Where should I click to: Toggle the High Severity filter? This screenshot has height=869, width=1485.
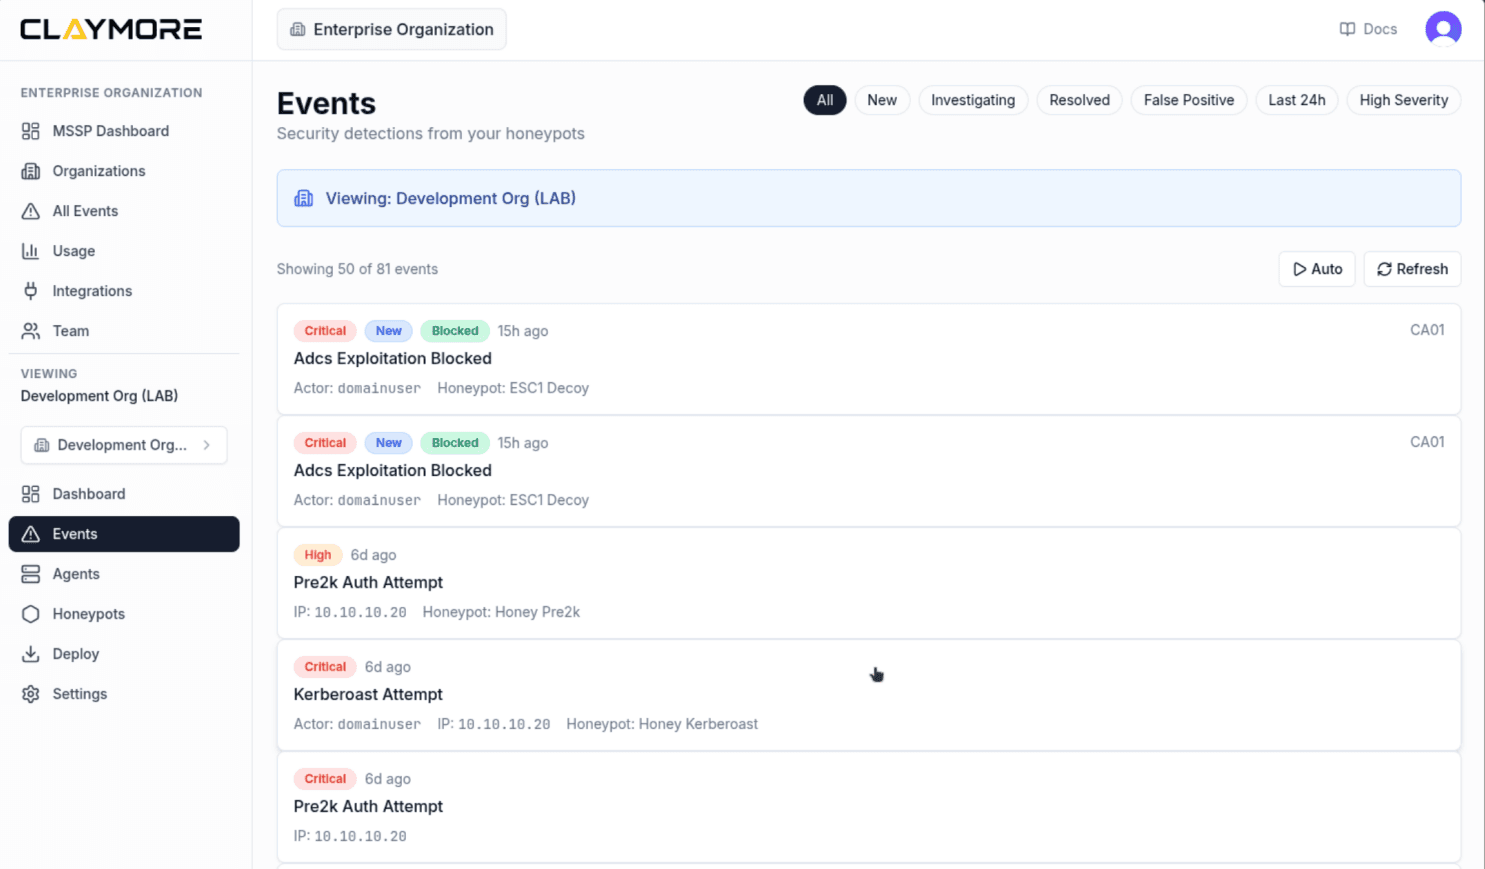pos(1404,100)
